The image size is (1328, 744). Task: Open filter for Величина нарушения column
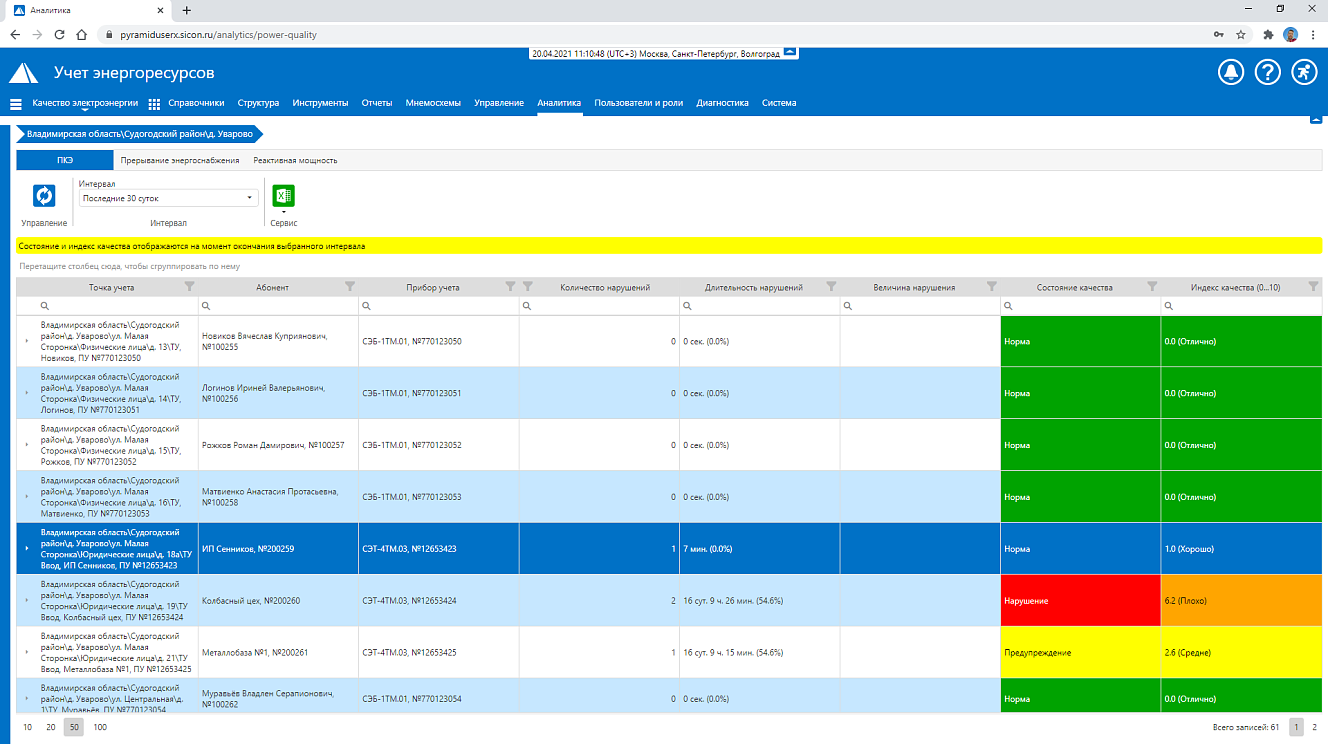(x=992, y=287)
